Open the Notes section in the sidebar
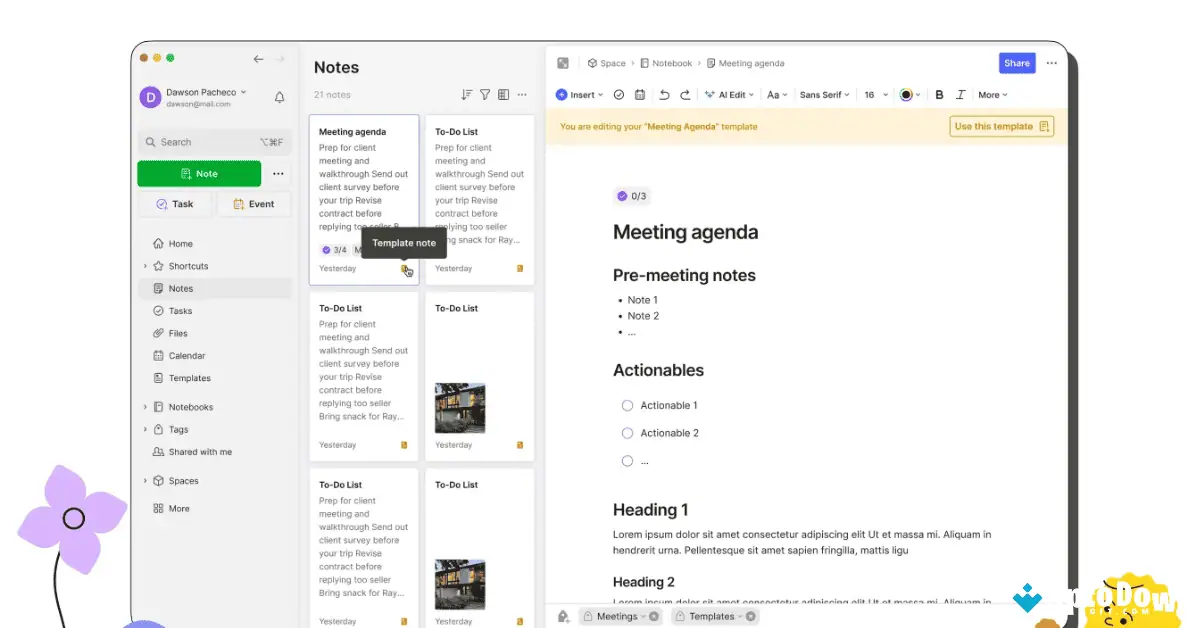1200x628 pixels. coord(180,288)
